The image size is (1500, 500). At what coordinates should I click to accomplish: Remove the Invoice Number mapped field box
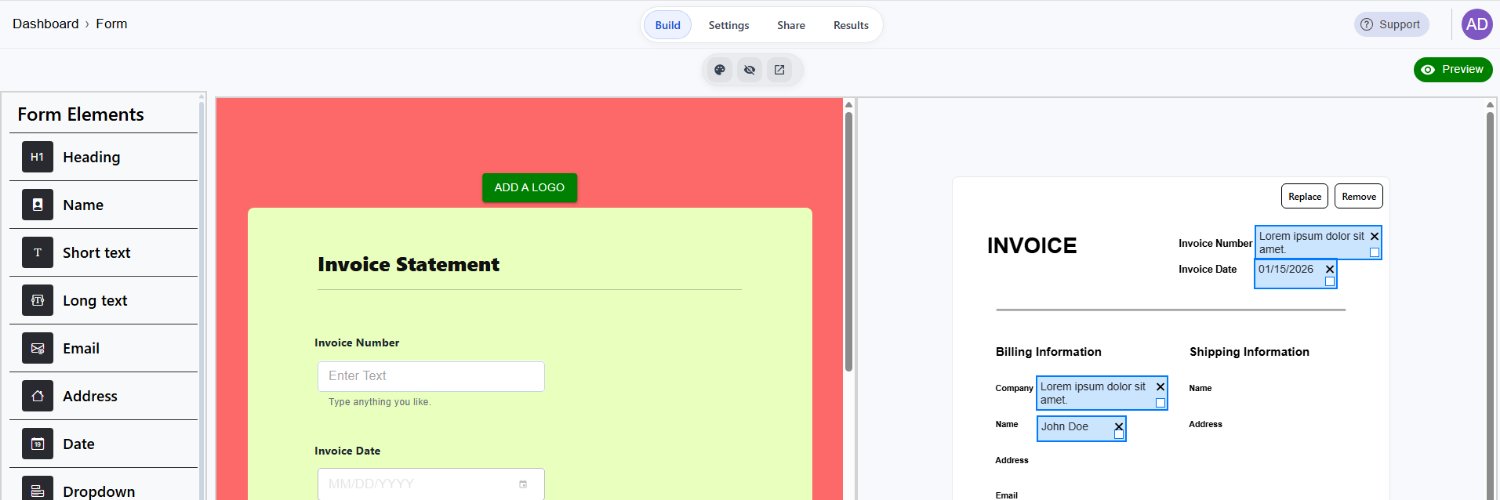(x=1374, y=236)
